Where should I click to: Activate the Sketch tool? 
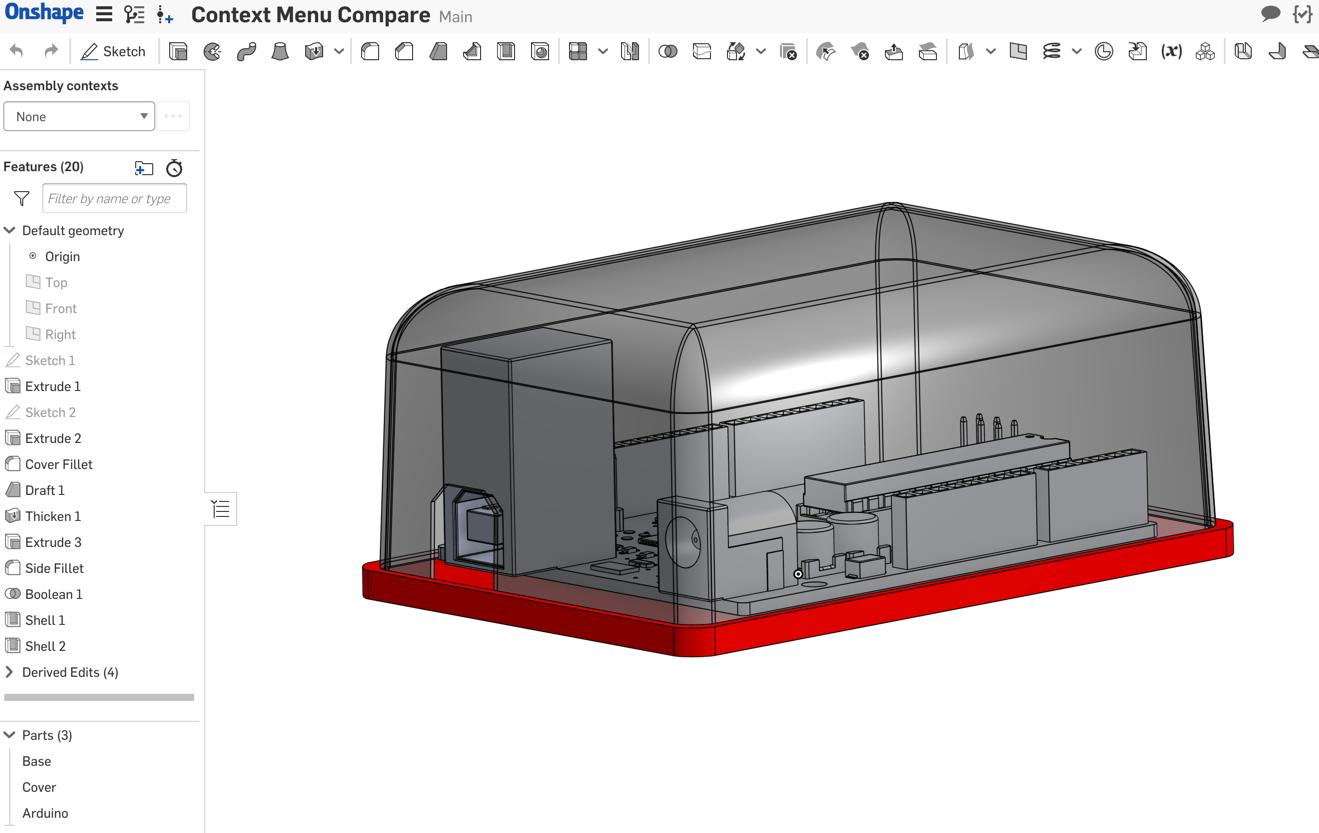pyautogui.click(x=113, y=51)
